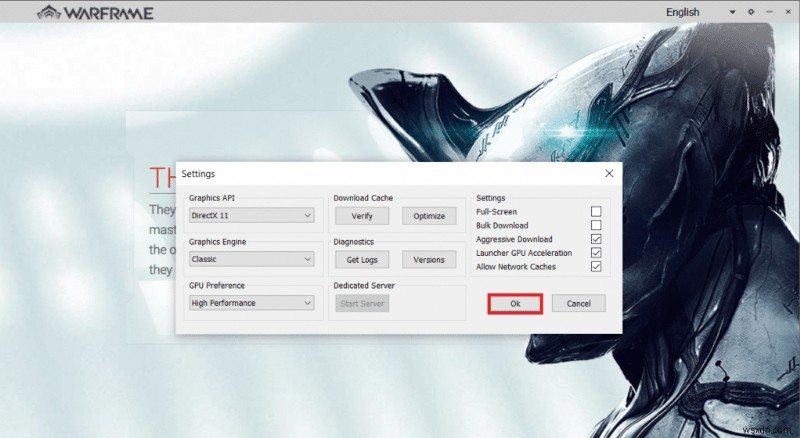Viewport: 800px width, 438px height.
Task: Open the English language dropdown arrow
Action: tap(732, 12)
